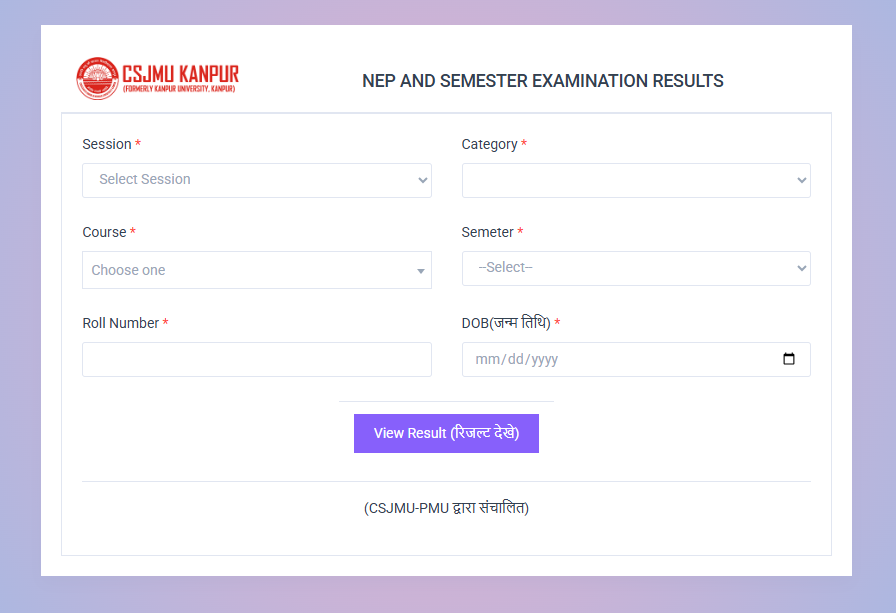Viewport: 896px width, 613px height.
Task: Click the Course dropdown chevron arrow
Action: click(420, 269)
